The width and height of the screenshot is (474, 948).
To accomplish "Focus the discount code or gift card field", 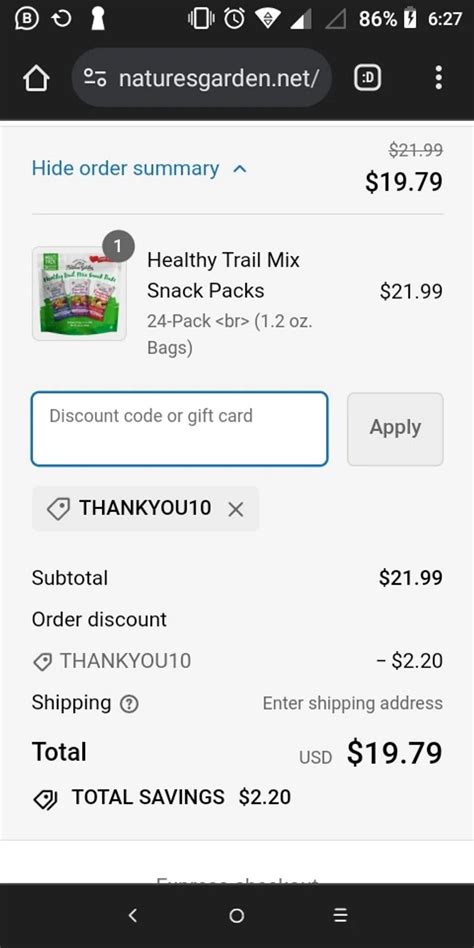I will coord(180,429).
